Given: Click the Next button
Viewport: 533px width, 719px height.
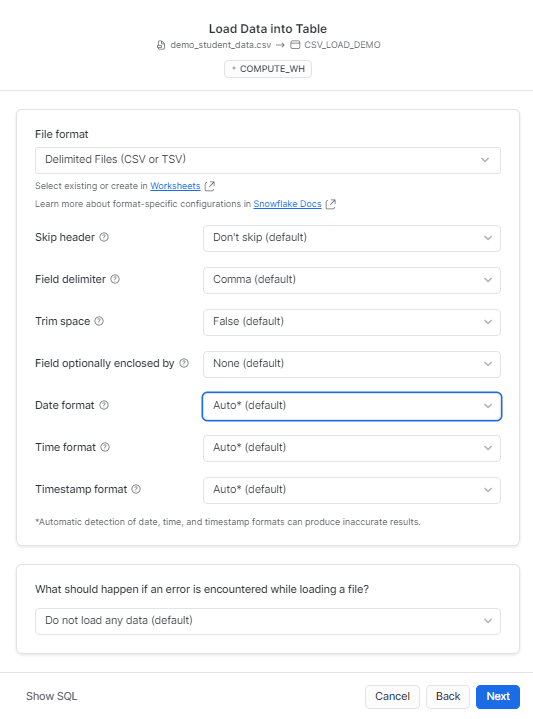Looking at the screenshot, I should (x=498, y=697).
